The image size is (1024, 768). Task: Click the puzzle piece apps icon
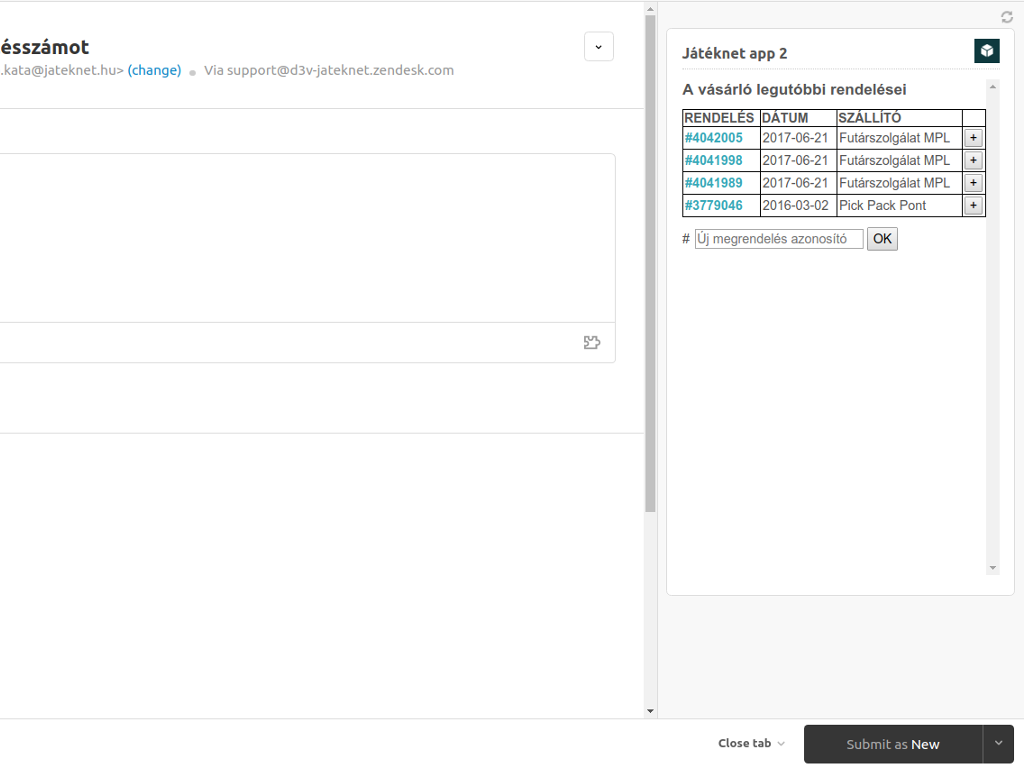click(592, 343)
